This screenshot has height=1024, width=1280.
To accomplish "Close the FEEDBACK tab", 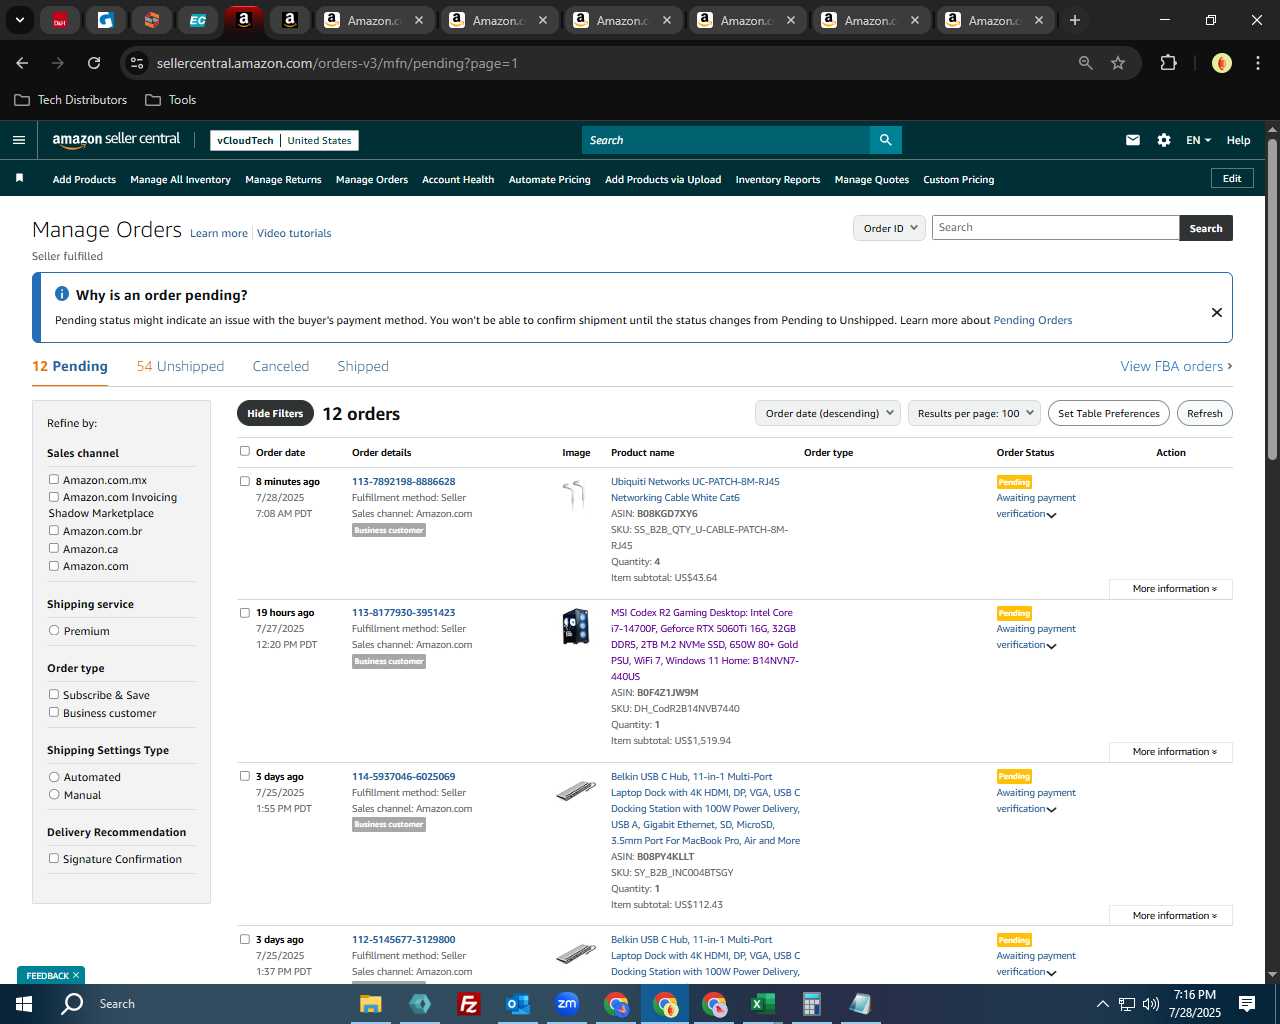I will point(76,975).
